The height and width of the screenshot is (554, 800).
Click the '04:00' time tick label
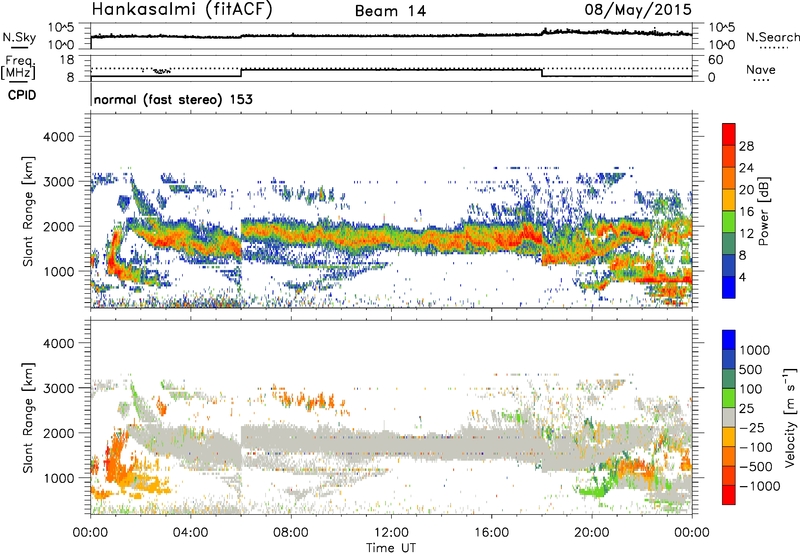pos(191,533)
